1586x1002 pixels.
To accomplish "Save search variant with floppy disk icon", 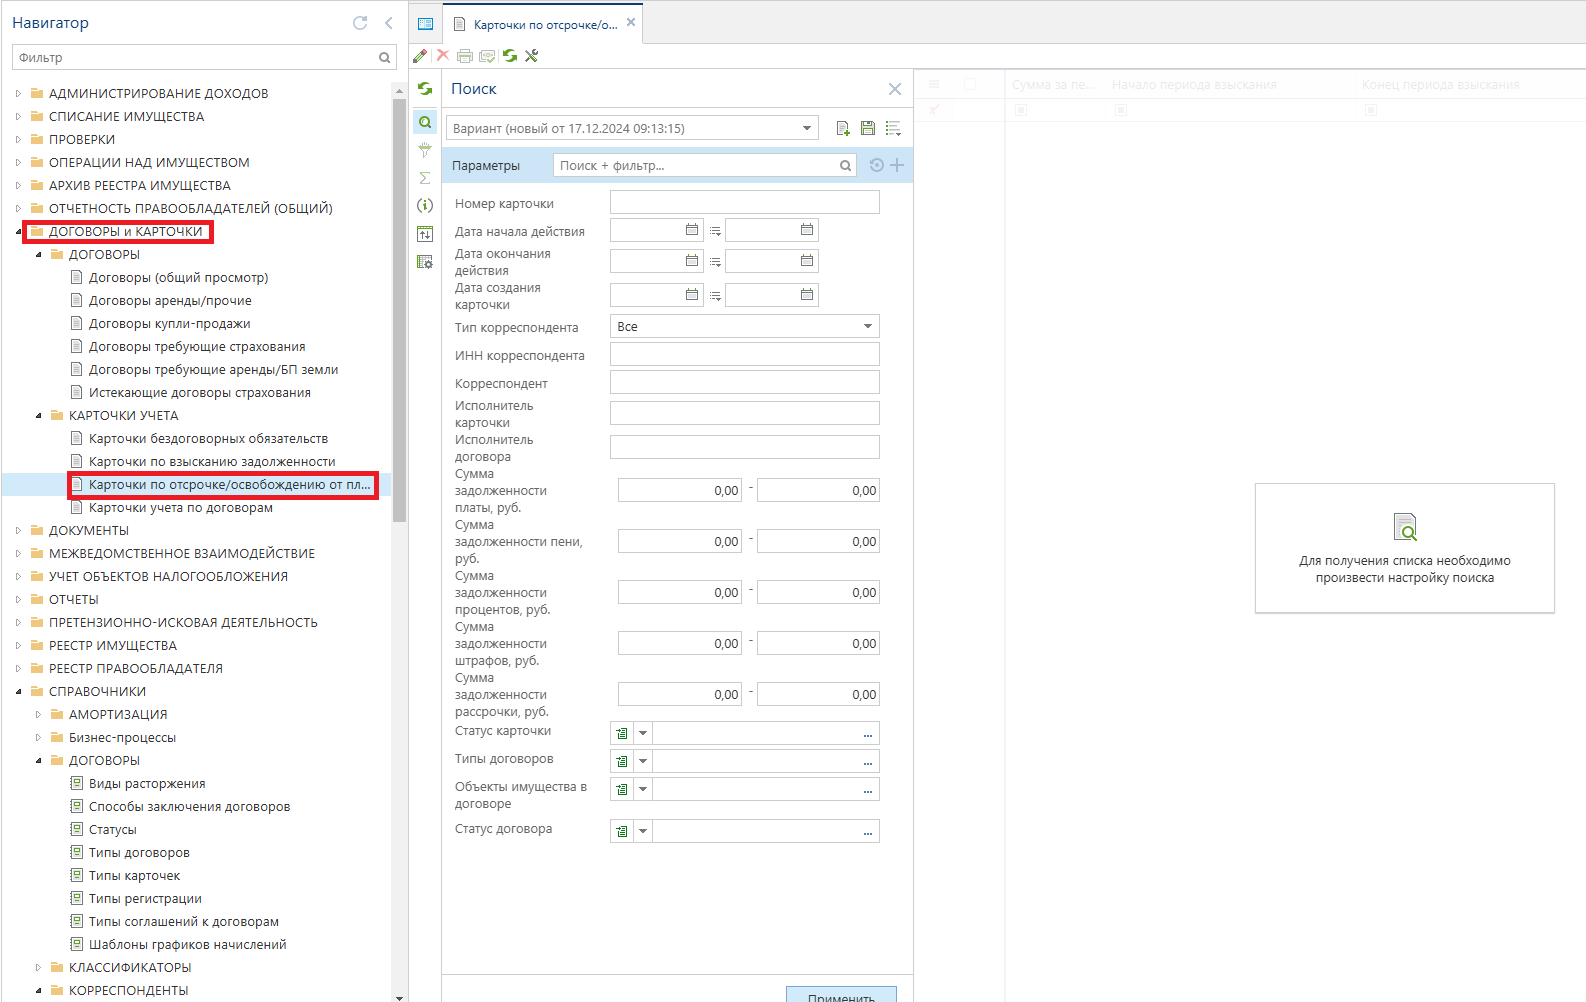I will 868,128.
